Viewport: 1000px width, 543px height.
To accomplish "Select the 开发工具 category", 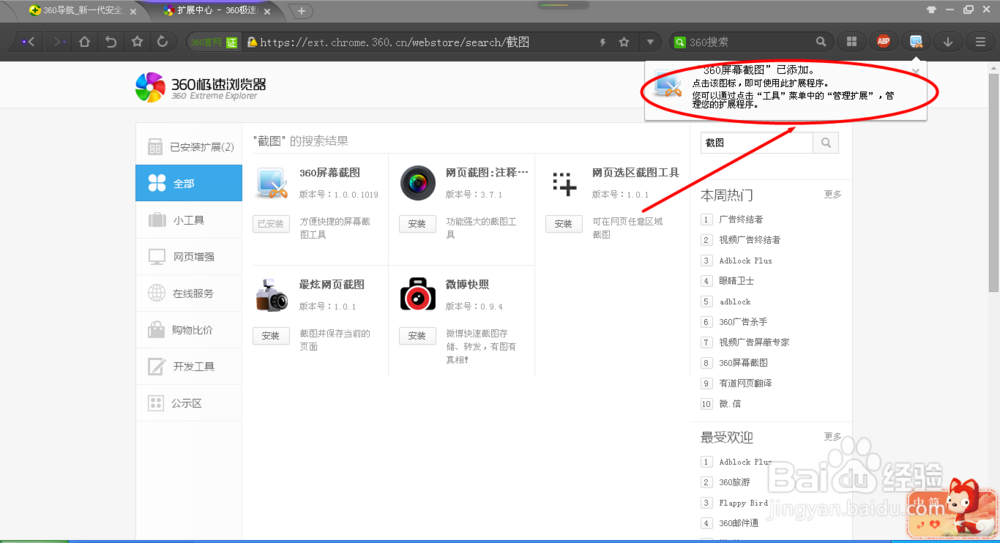I will (189, 366).
